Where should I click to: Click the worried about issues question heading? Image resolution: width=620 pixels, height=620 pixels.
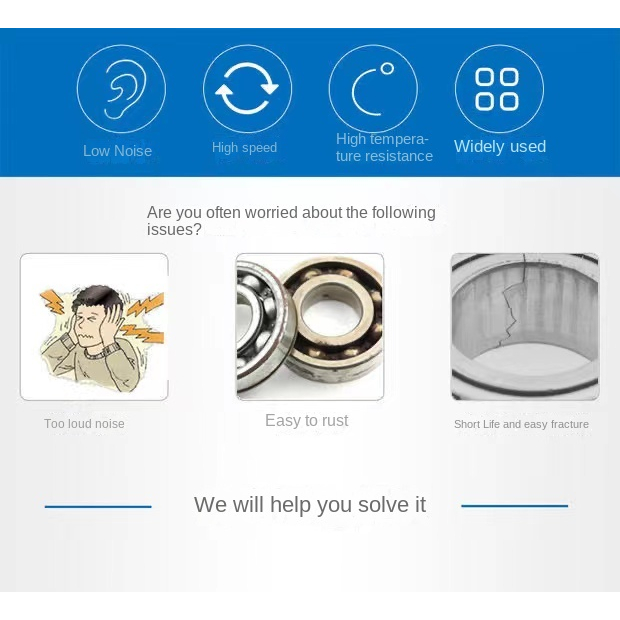pyautogui.click(x=291, y=221)
